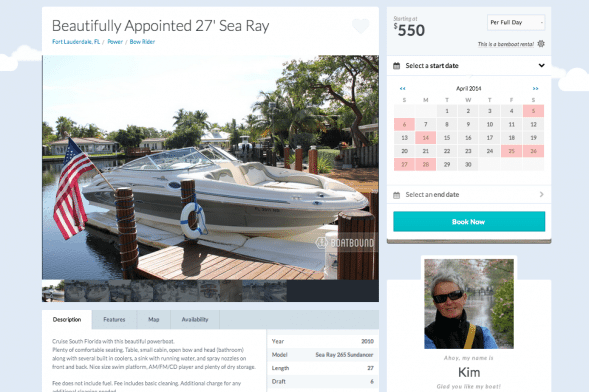Select April 15 on the calendar
The height and width of the screenshot is (392, 589).
(447, 138)
